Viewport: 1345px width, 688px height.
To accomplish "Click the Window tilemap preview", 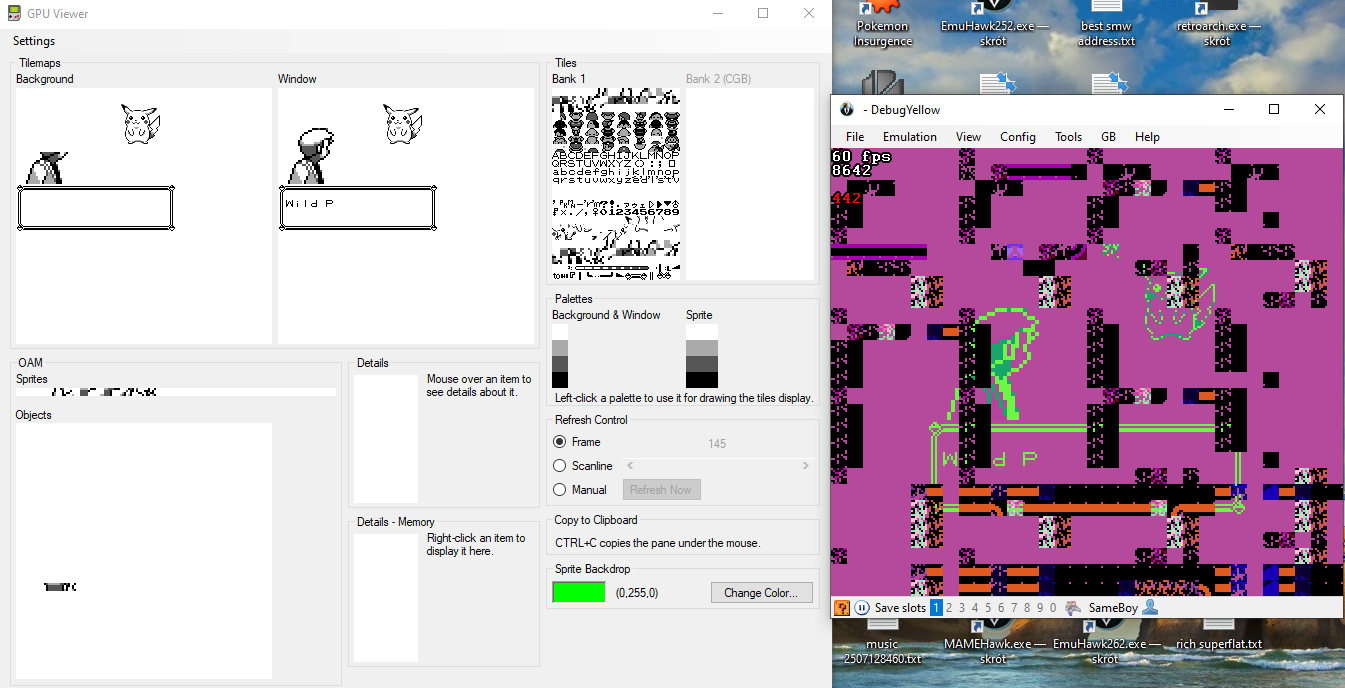I will (406, 216).
